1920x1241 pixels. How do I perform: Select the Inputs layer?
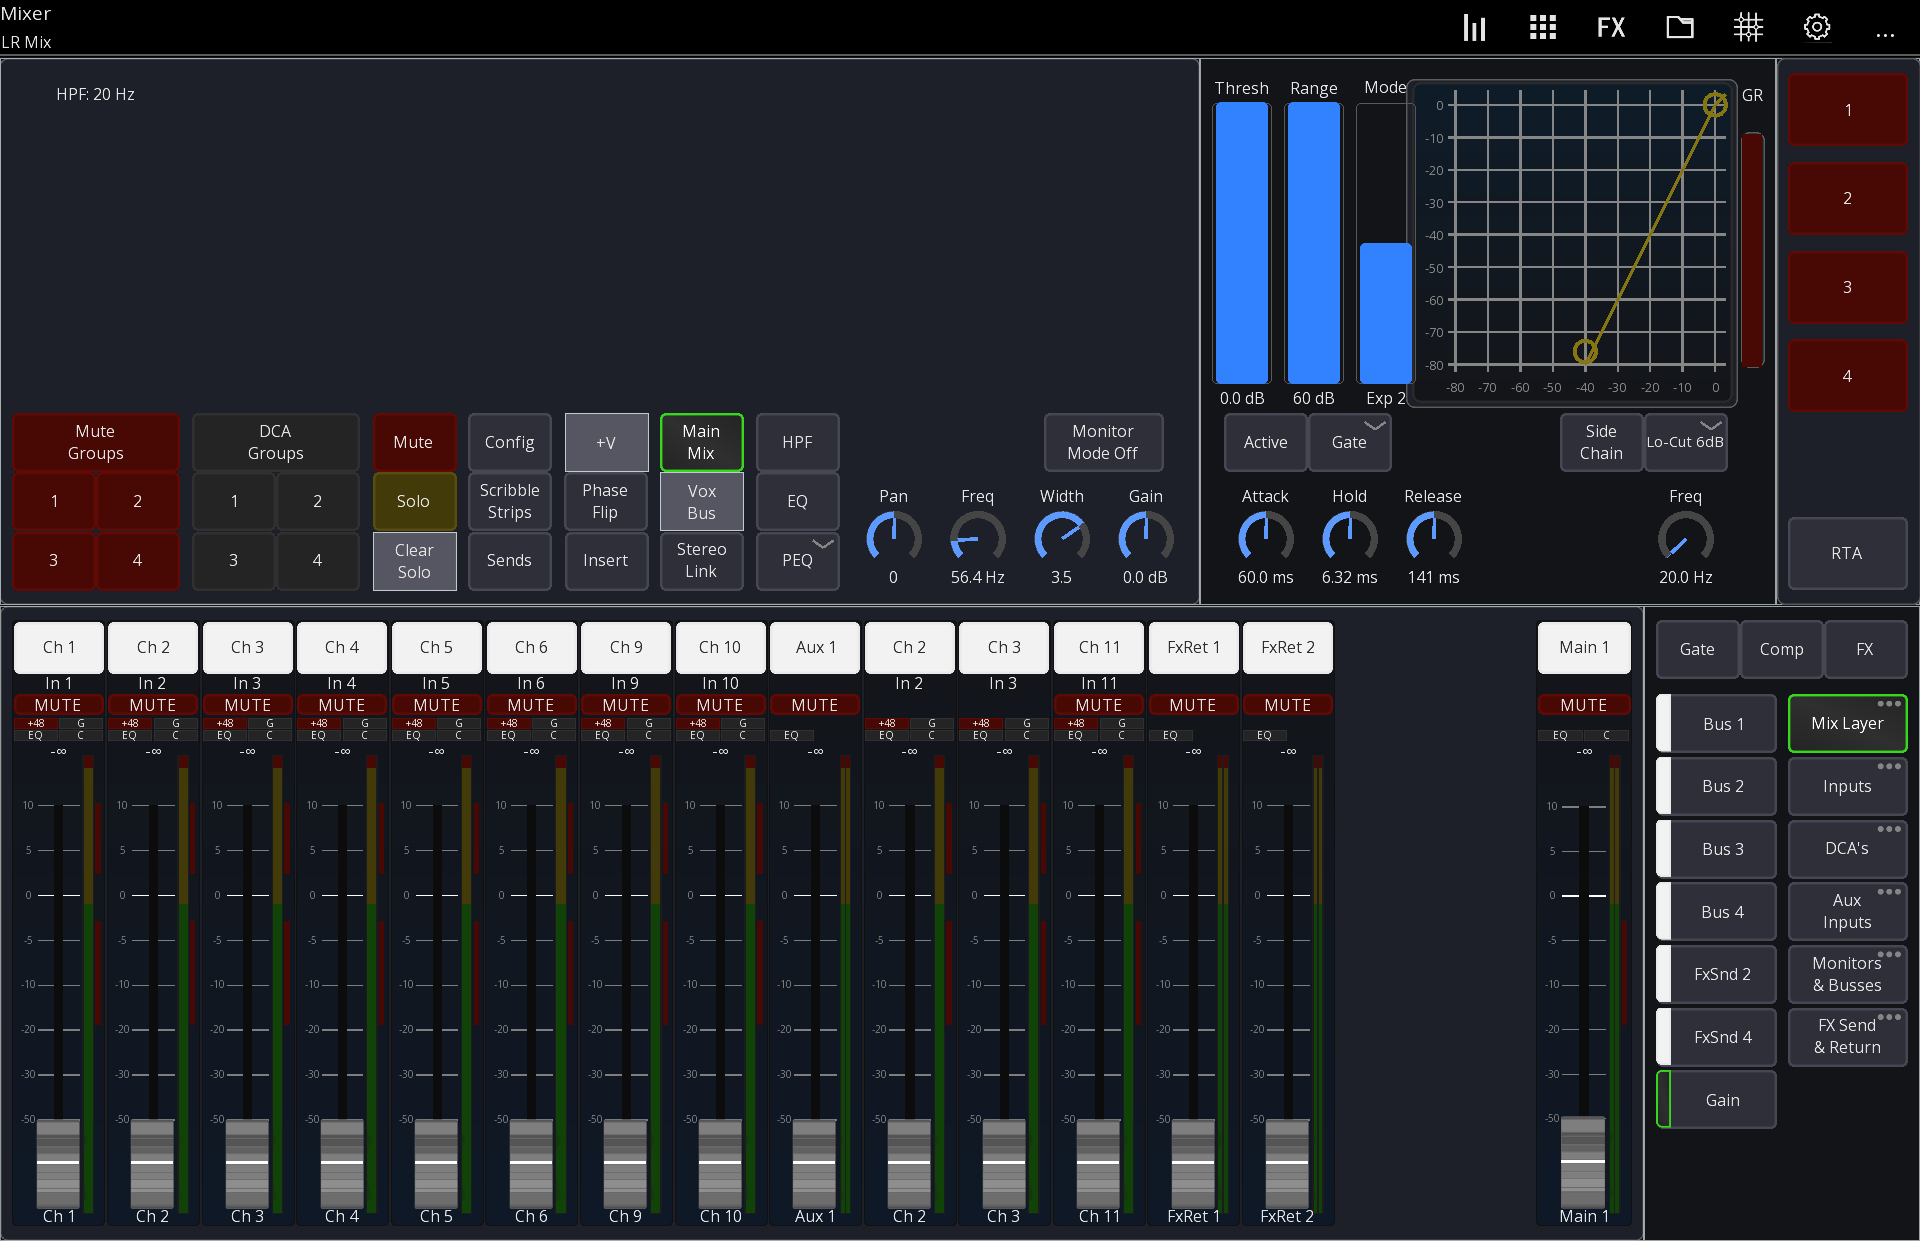[x=1847, y=786]
